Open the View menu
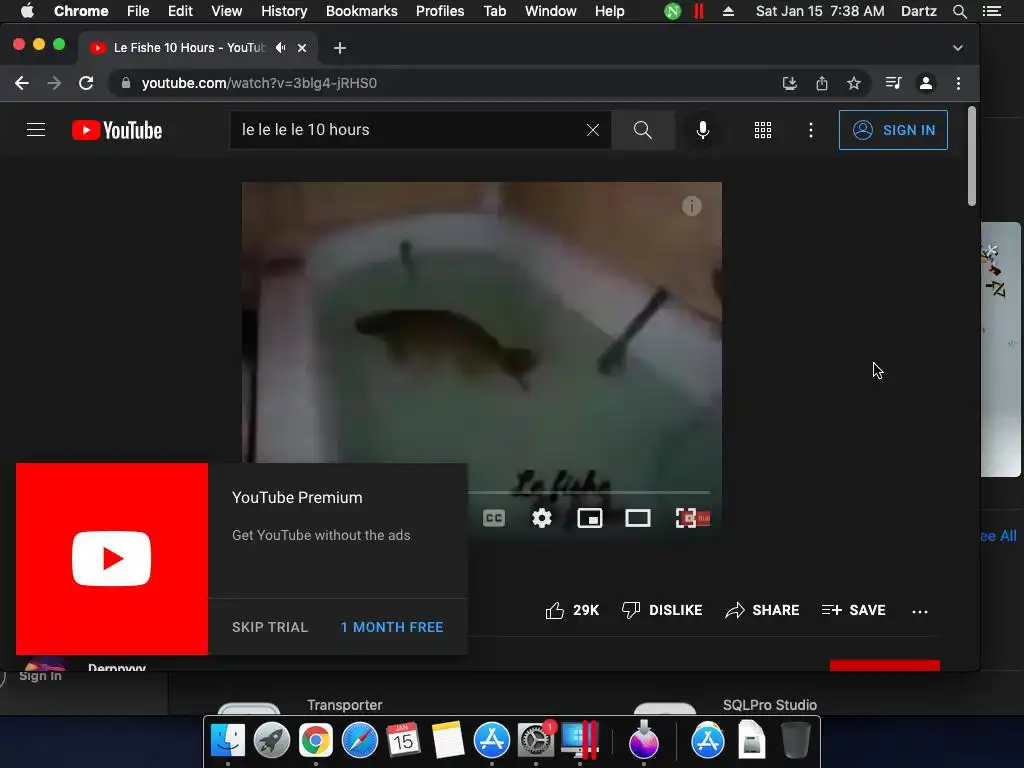This screenshot has width=1024, height=768. coord(227,11)
